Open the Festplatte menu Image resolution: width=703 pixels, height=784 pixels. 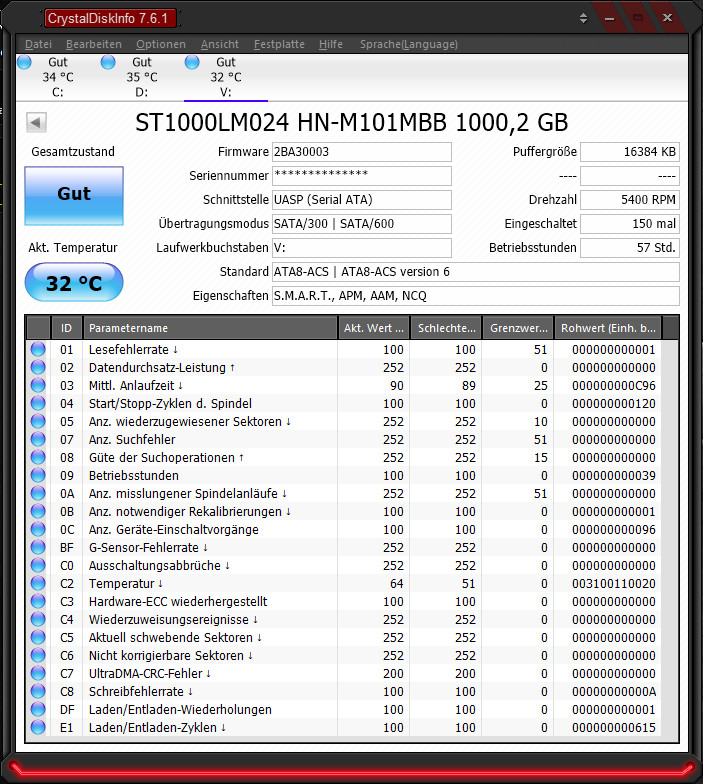tap(279, 44)
